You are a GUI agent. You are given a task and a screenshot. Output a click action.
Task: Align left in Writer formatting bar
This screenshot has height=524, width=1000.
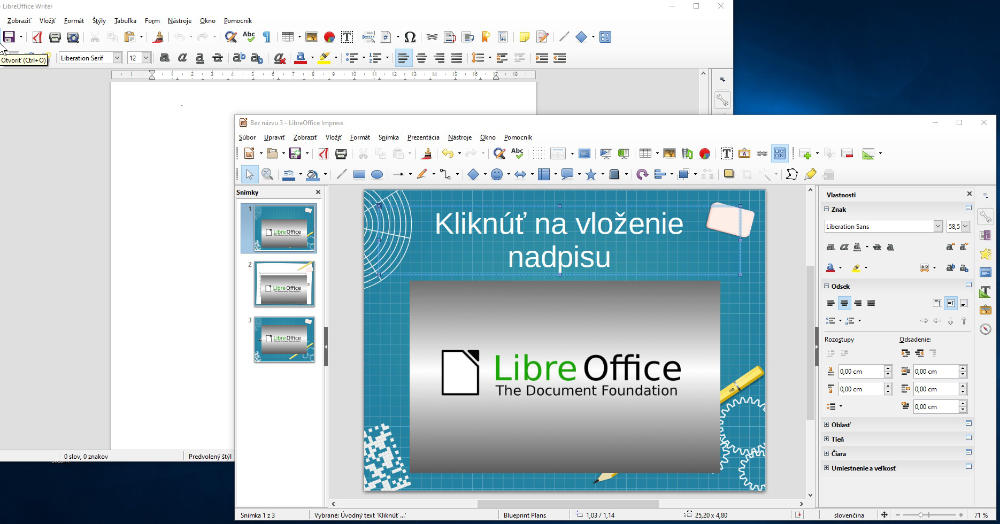pos(403,58)
